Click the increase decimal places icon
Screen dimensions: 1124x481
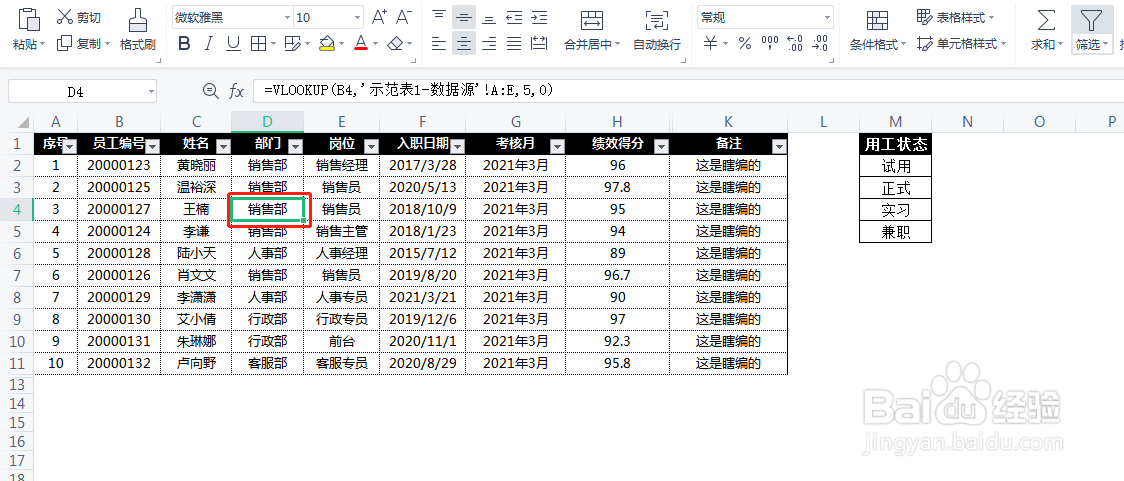[795, 44]
